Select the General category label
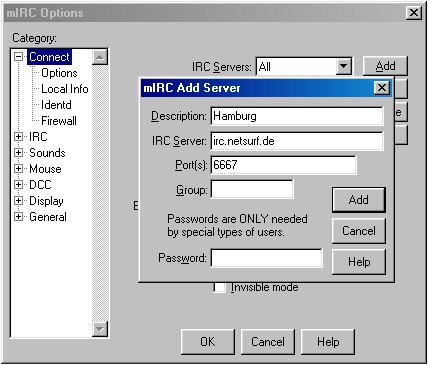The height and width of the screenshot is (365, 429). (48, 217)
